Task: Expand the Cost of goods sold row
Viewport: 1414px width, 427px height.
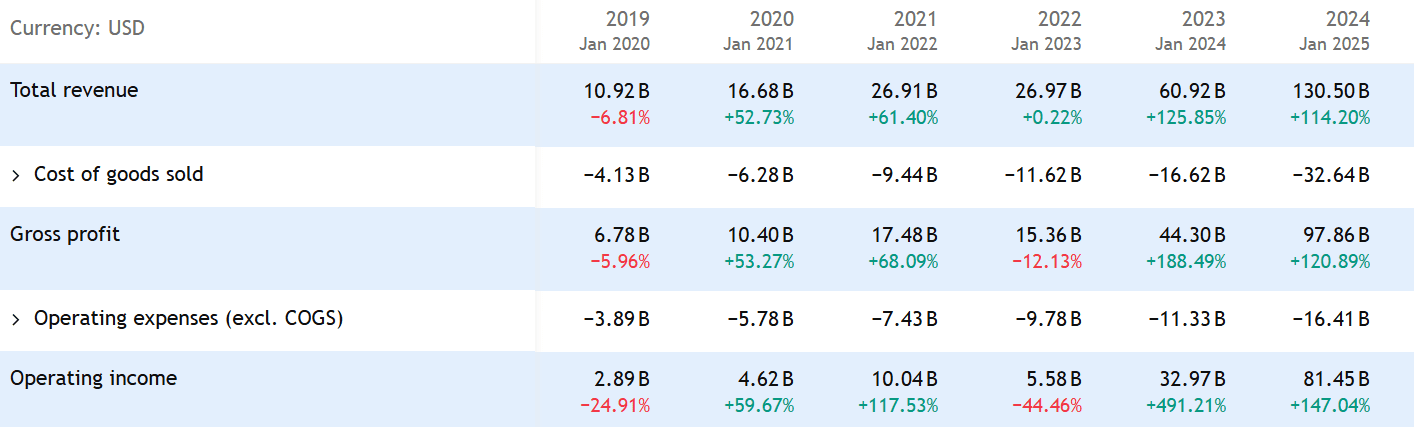Action: tap(16, 175)
